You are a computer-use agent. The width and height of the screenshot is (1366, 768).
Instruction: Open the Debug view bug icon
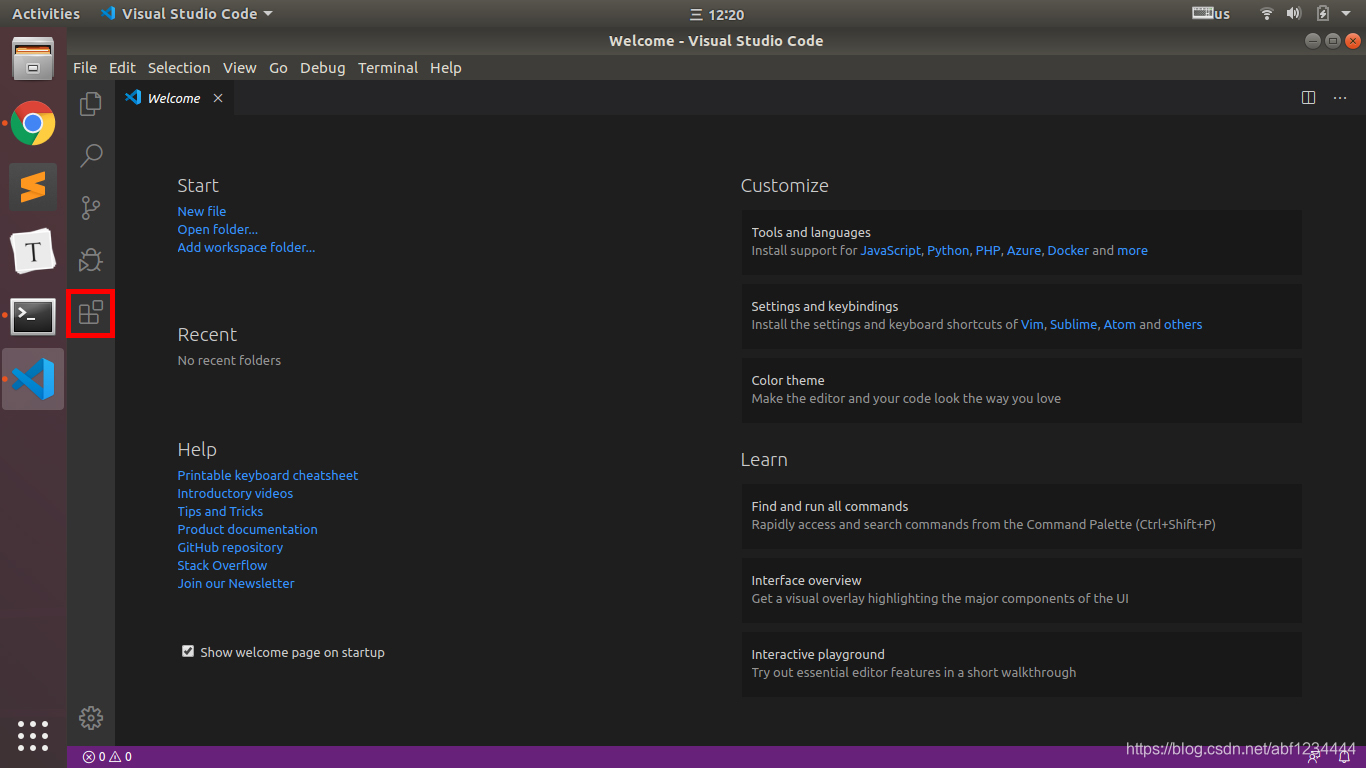[x=91, y=260]
